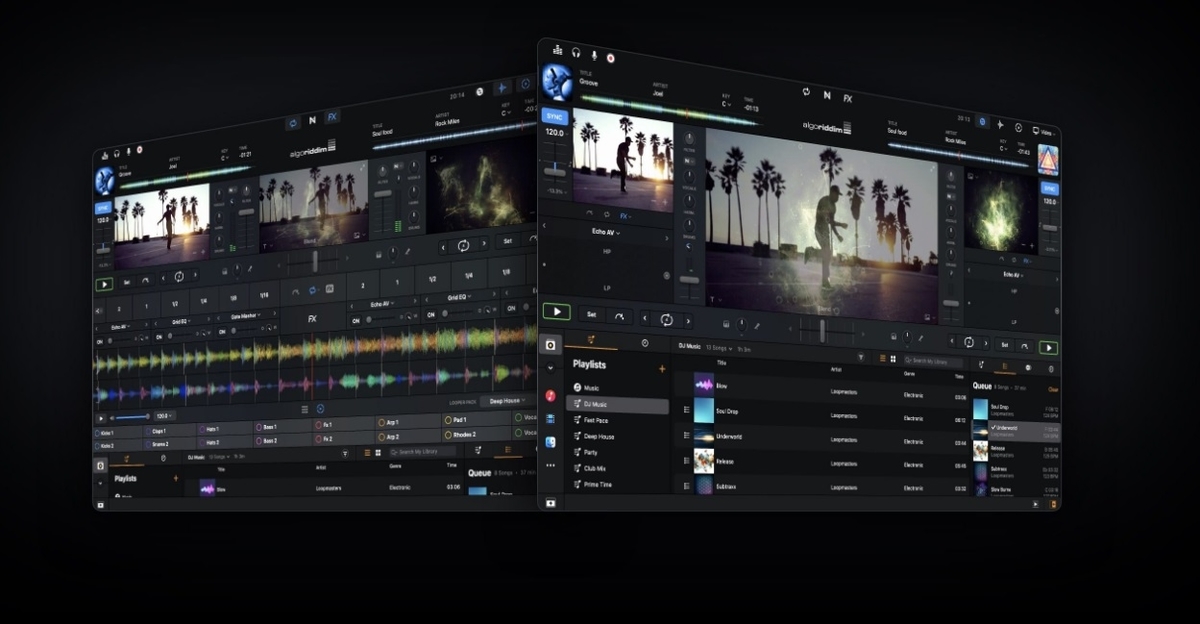The height and width of the screenshot is (624, 1200).
Task: Click microphone icon in right window
Action: (593, 55)
